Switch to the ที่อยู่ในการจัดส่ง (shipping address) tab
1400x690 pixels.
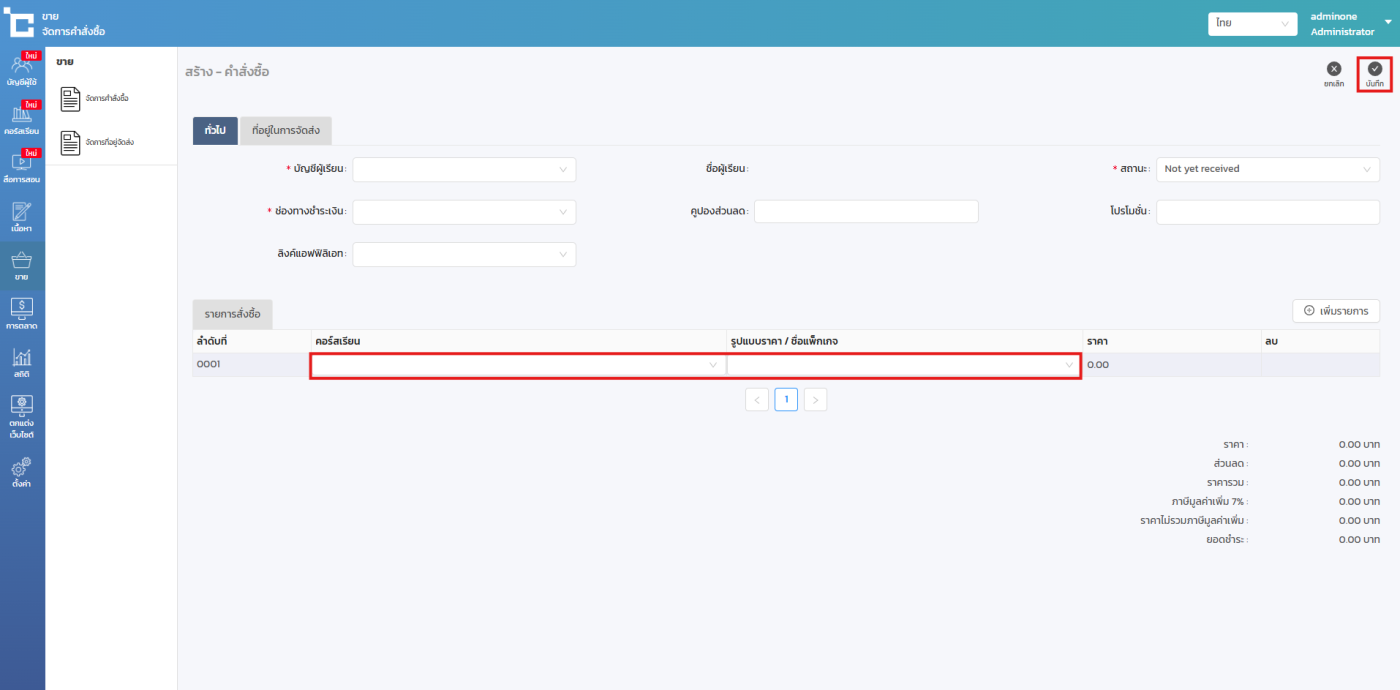286,131
